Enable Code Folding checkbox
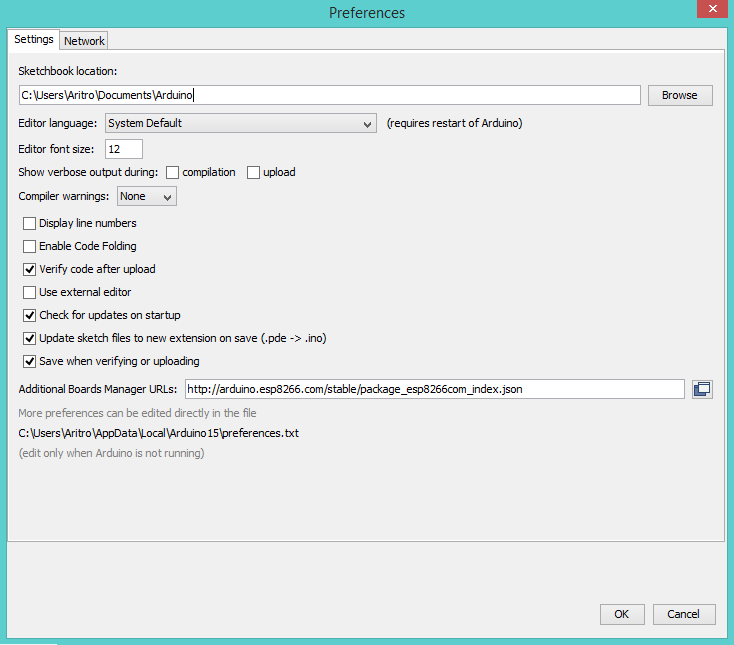Image resolution: width=734 pixels, height=645 pixels. pyautogui.click(x=30, y=246)
